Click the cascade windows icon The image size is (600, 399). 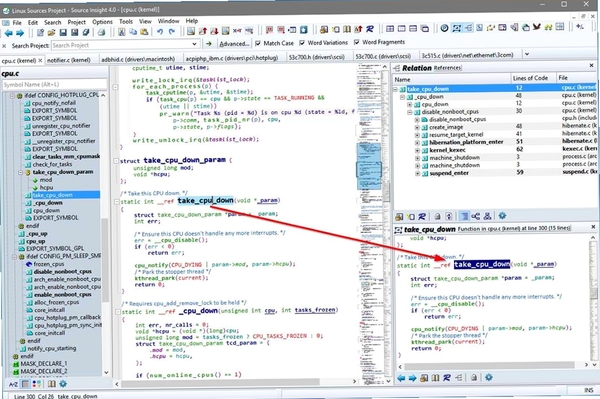425,28
